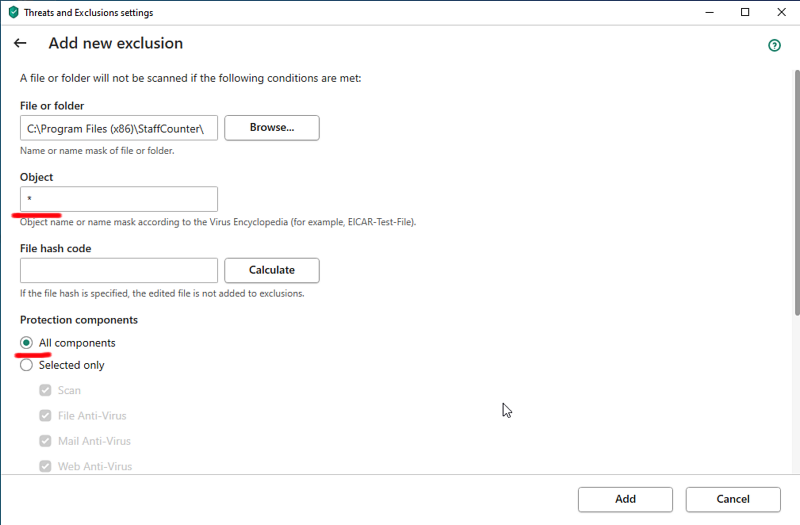The image size is (800, 525).
Task: Go back using the arrow icon
Action: pos(20,43)
